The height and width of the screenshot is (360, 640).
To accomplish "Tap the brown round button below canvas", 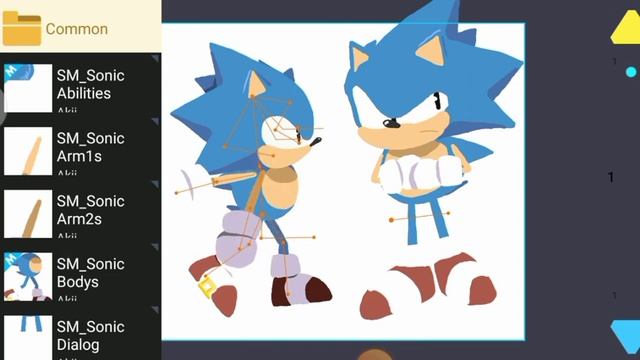I will [375, 354].
